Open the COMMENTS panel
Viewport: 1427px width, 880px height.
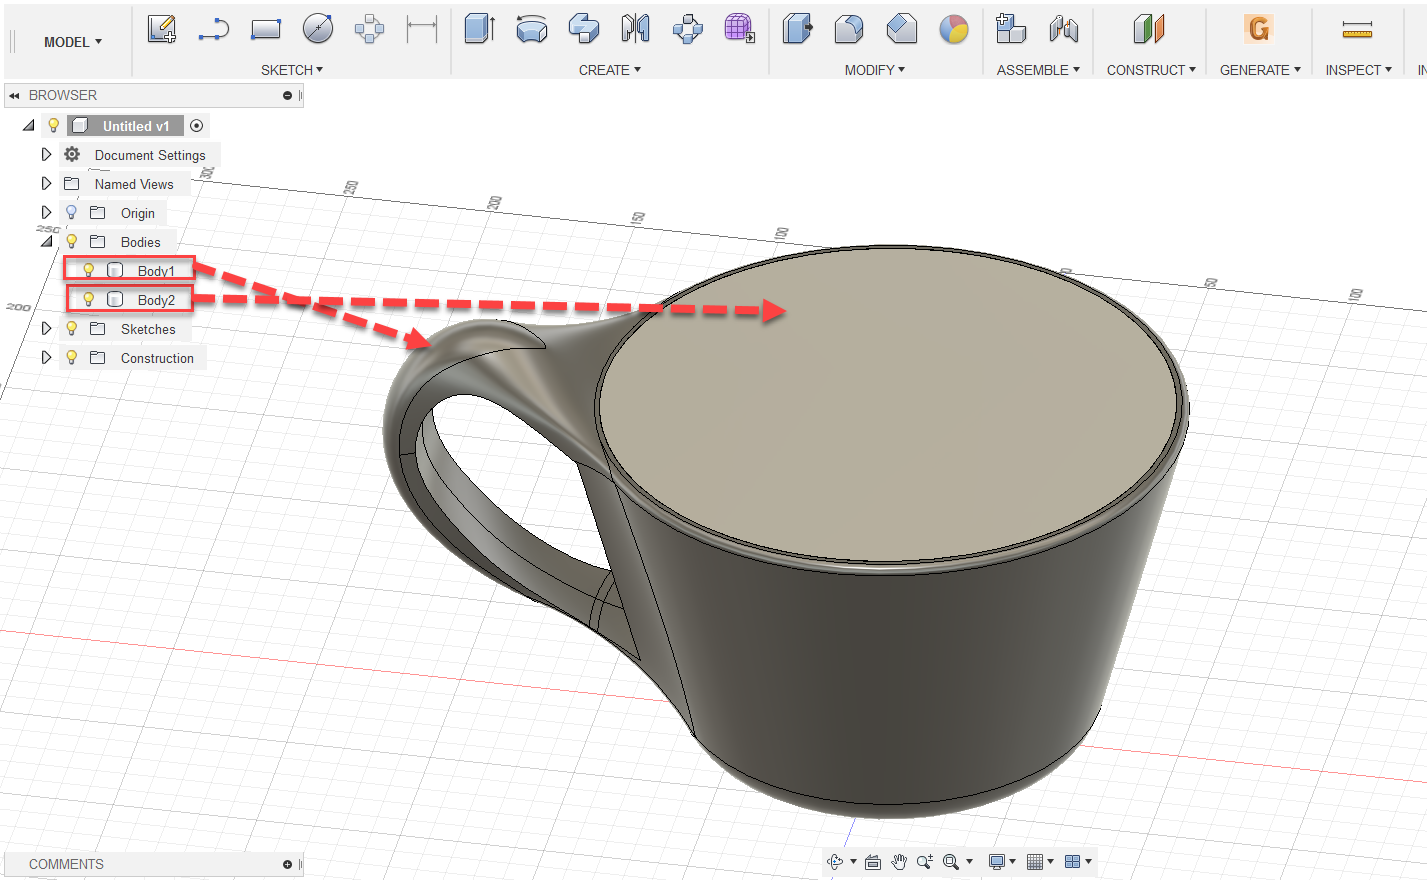click(x=66, y=864)
